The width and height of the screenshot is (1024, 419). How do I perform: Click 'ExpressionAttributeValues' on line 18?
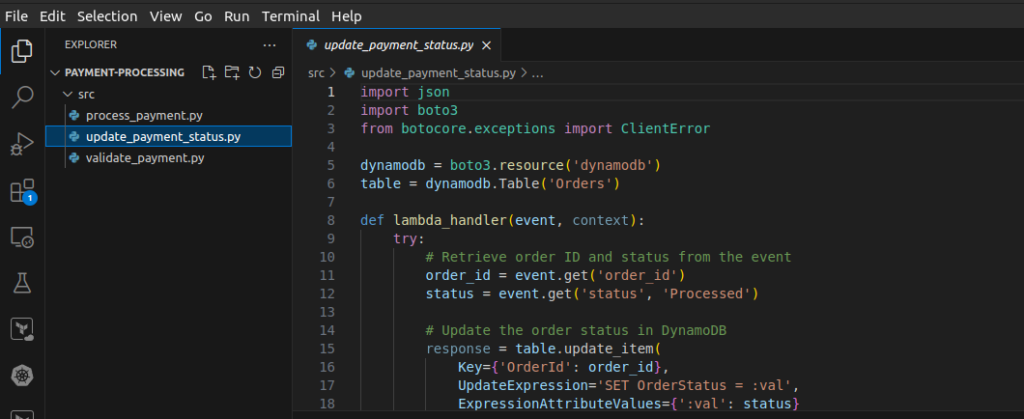point(560,404)
